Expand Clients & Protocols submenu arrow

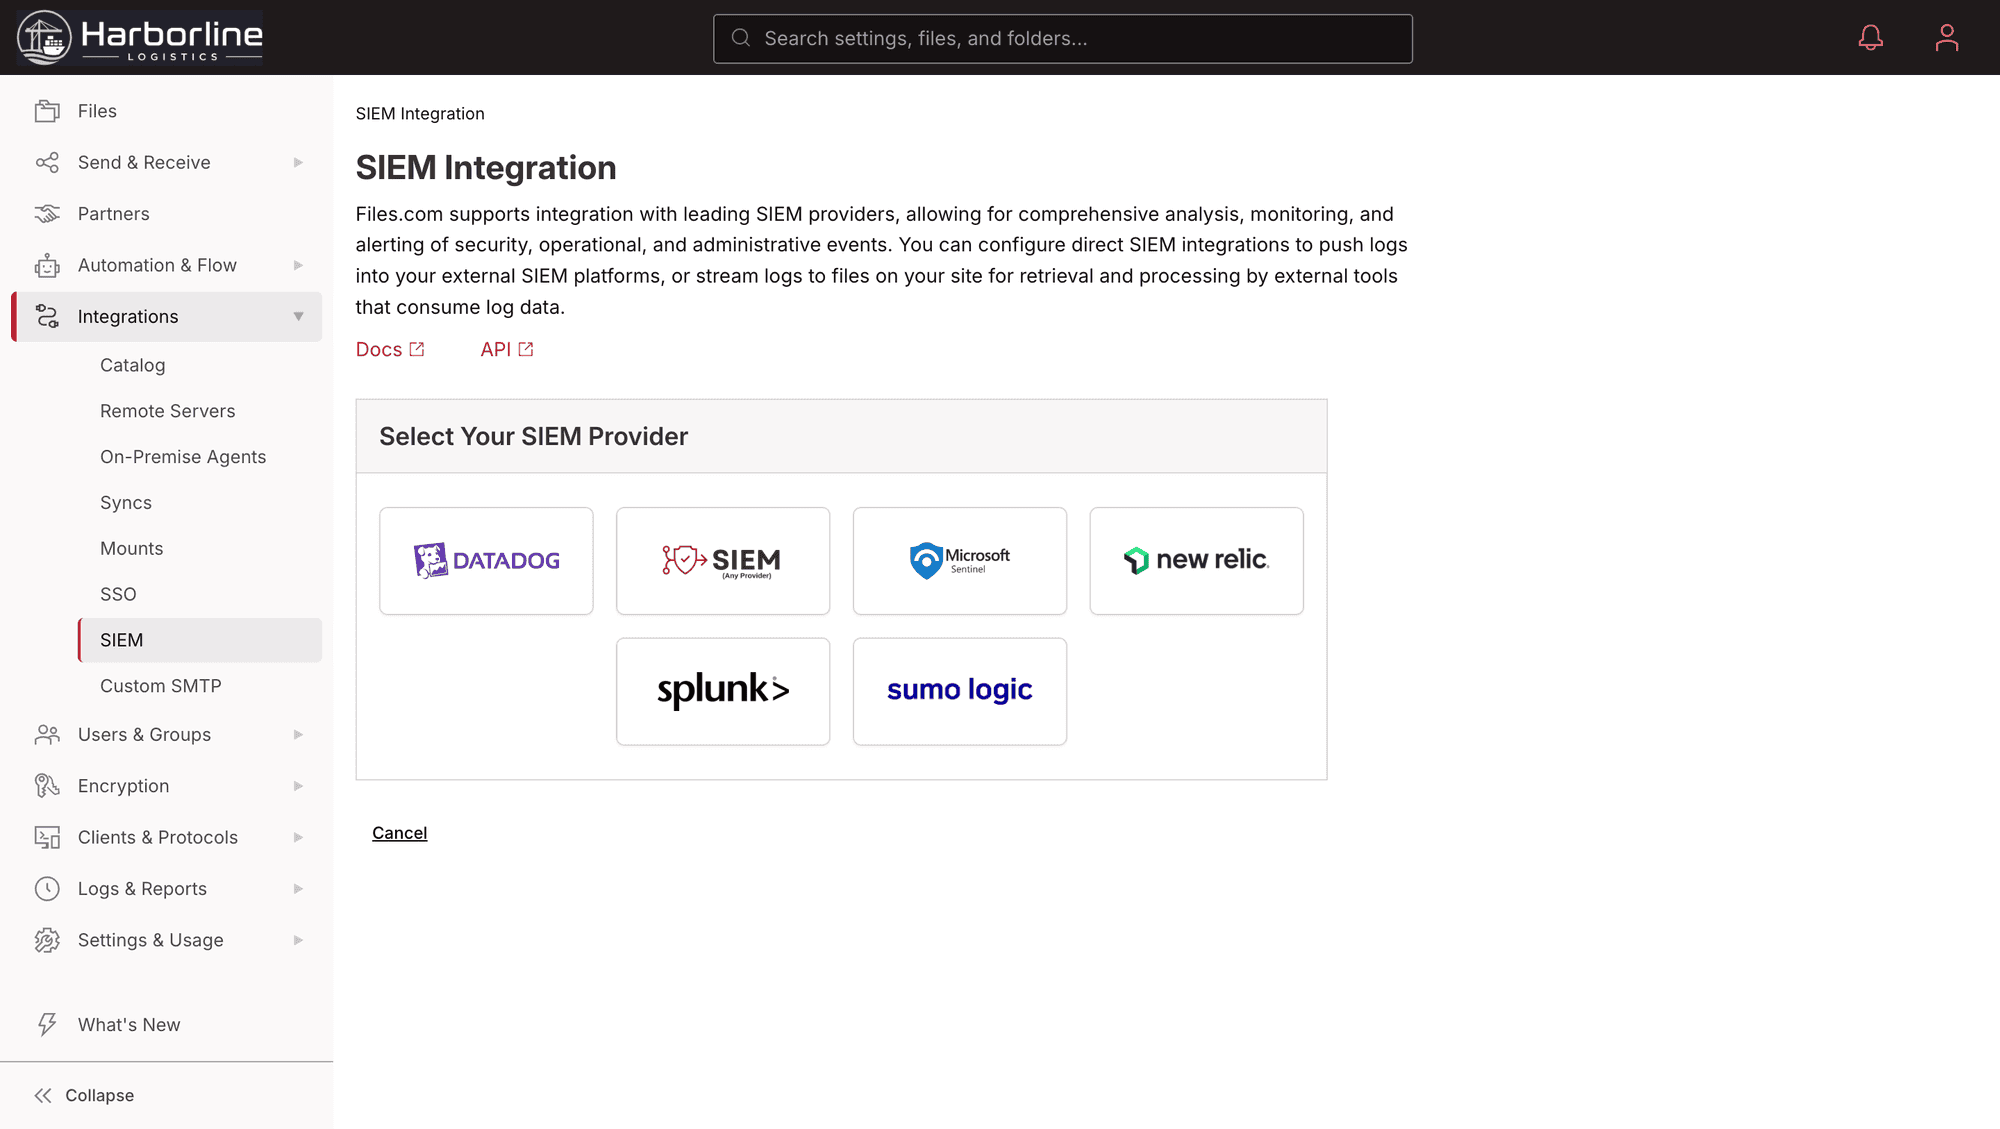point(298,837)
